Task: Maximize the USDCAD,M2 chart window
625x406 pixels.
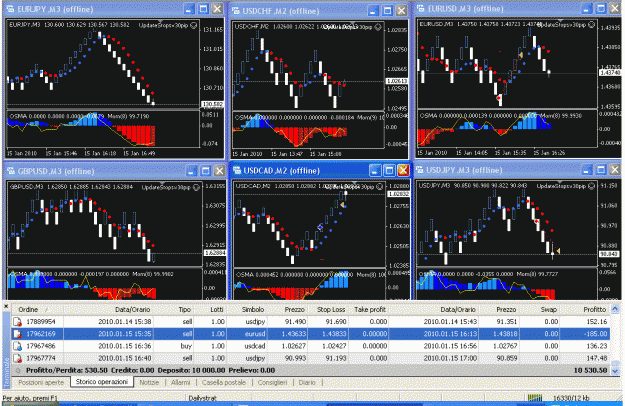Action: pos(389,171)
